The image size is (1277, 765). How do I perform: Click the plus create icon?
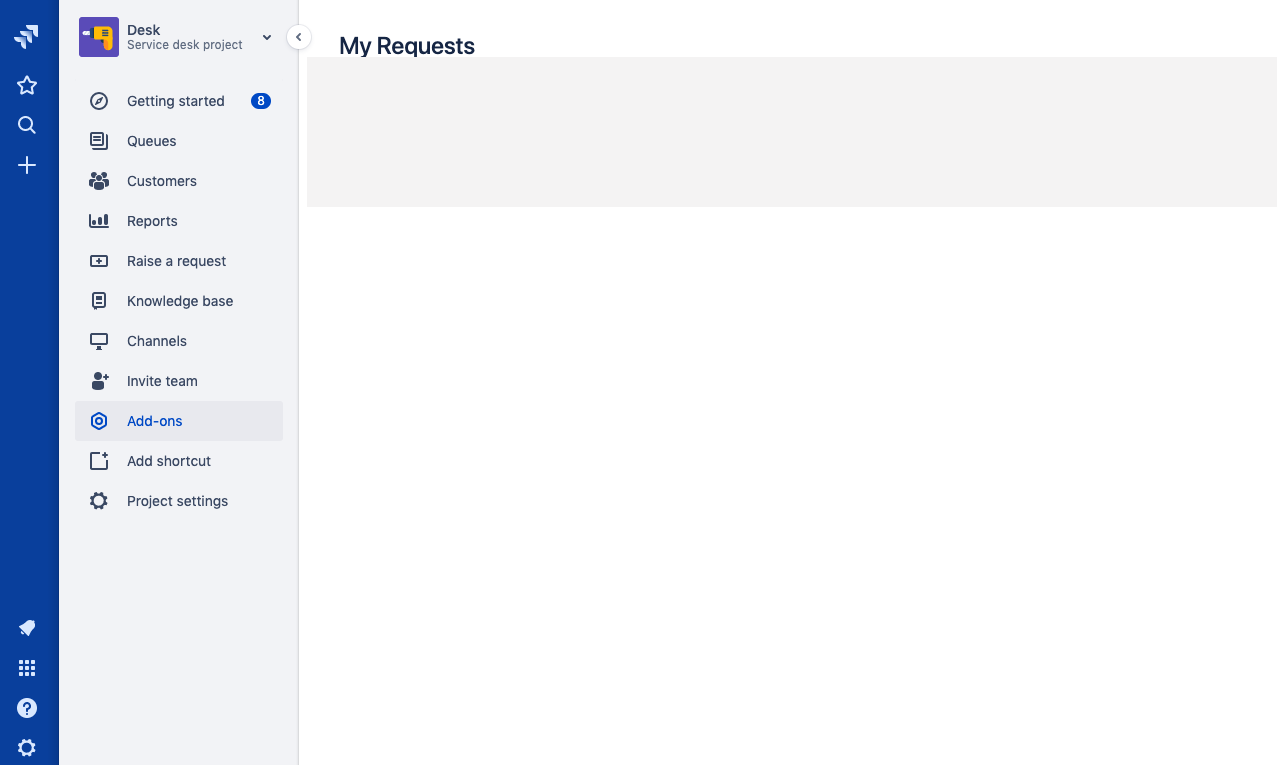click(27, 165)
